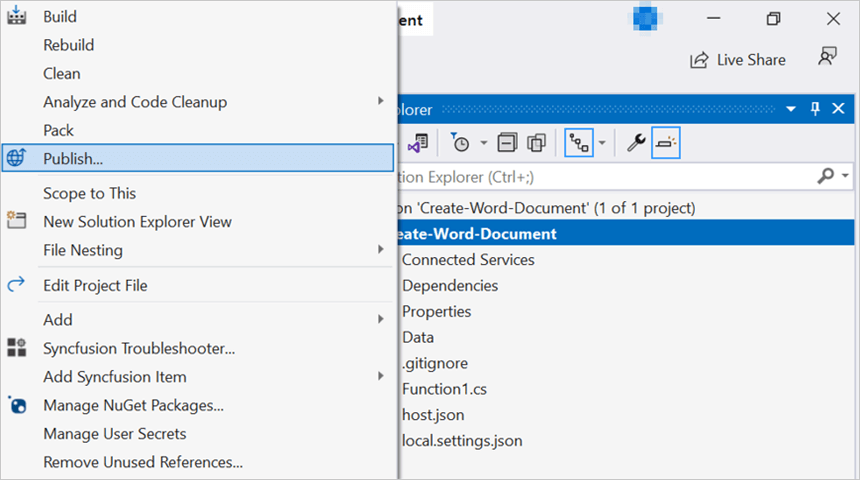Screen dimensions: 860x480
Task: Close the Solution Explorer panel
Action: pyautogui.click(x=839, y=109)
